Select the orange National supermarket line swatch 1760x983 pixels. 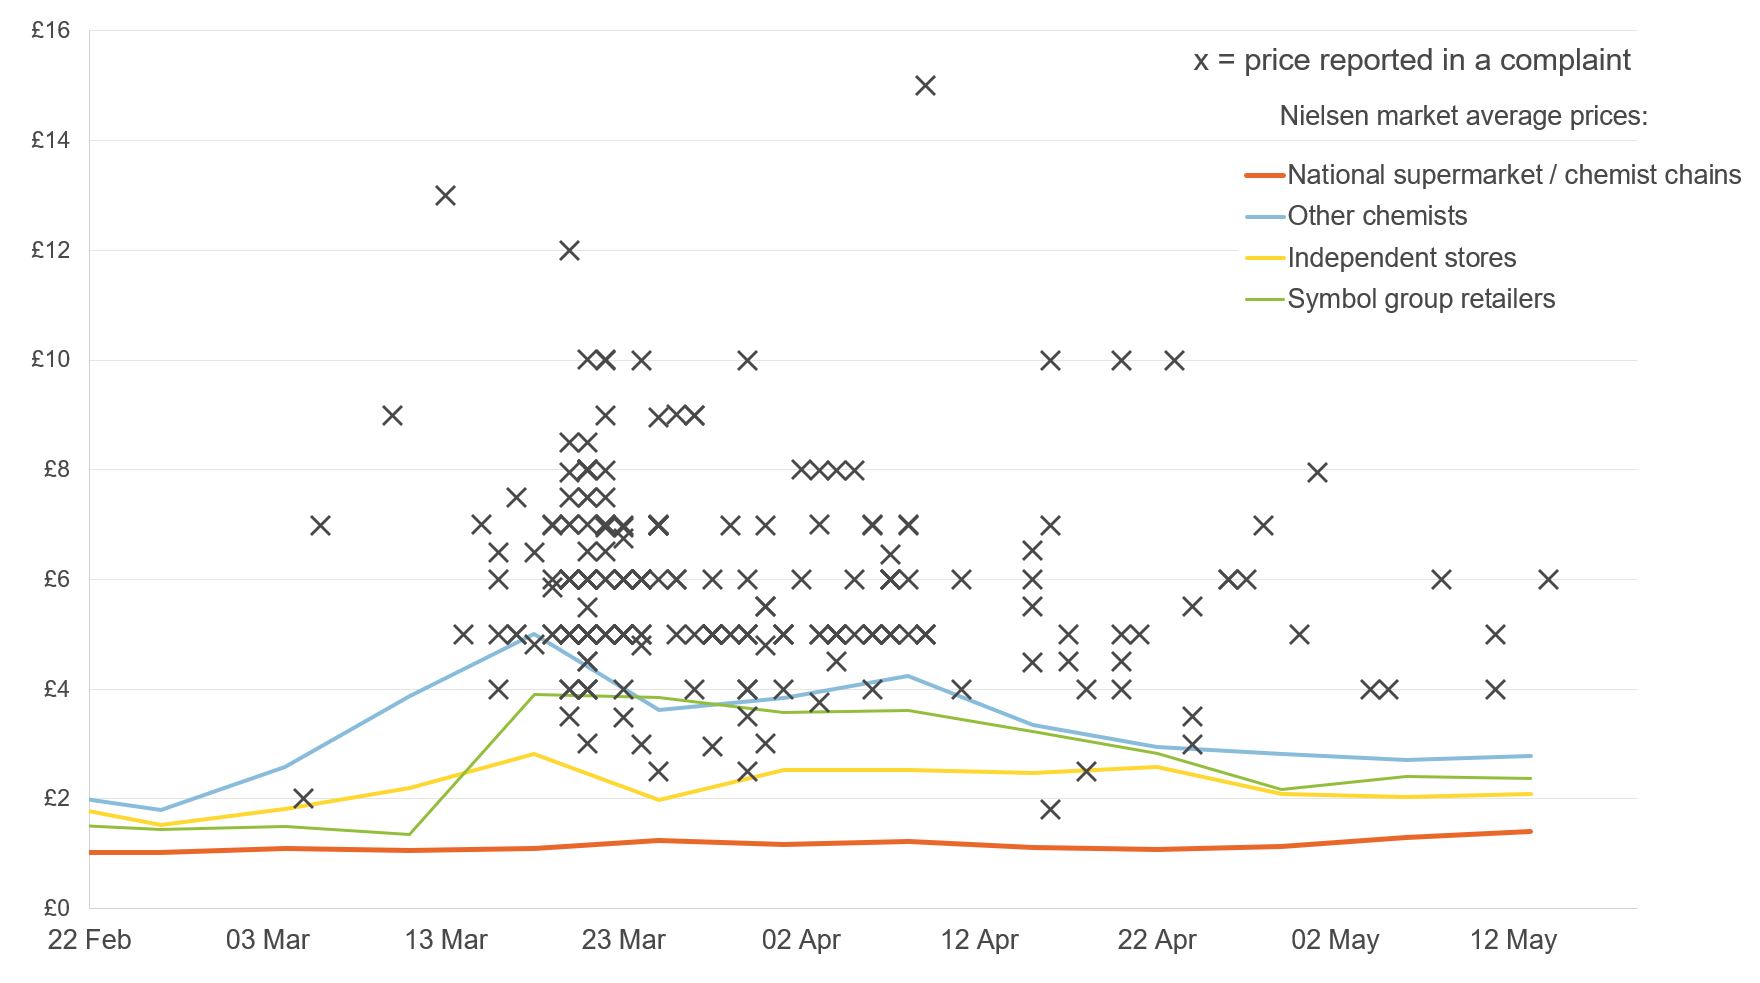[1263, 174]
